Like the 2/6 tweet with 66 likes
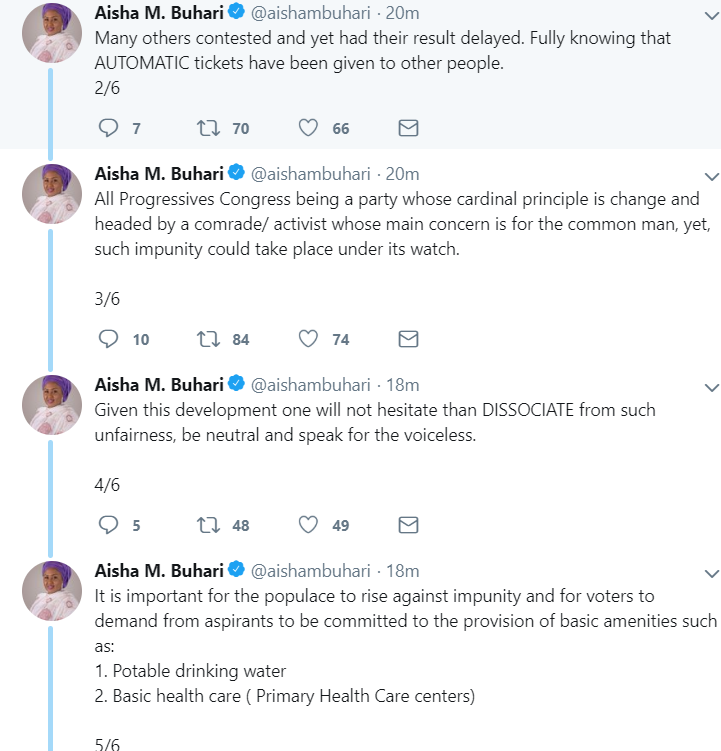Image resolution: width=721 pixels, height=751 pixels. pos(309,128)
